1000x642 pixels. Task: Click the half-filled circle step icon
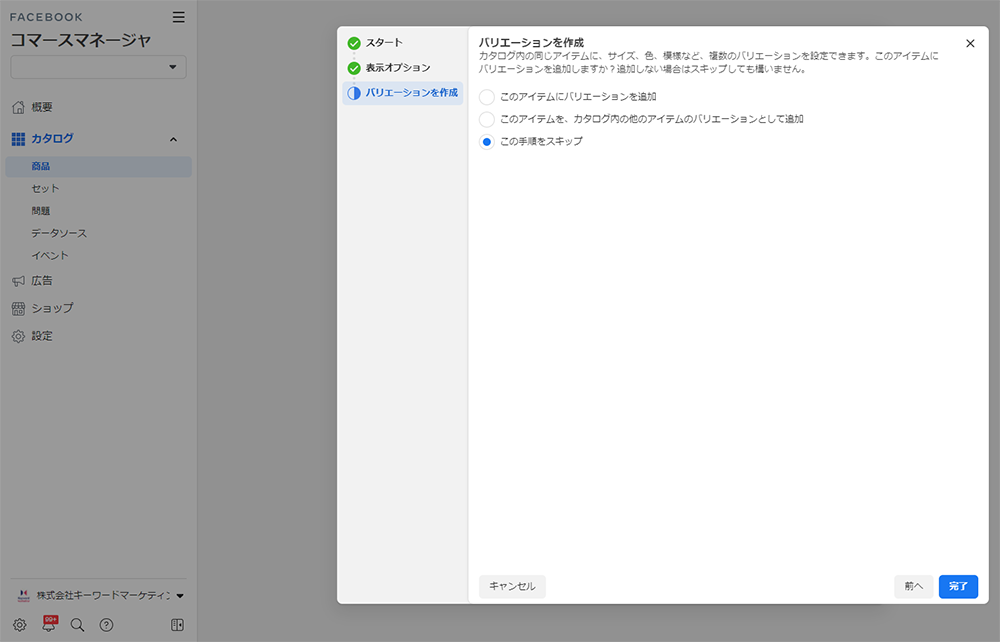(354, 93)
